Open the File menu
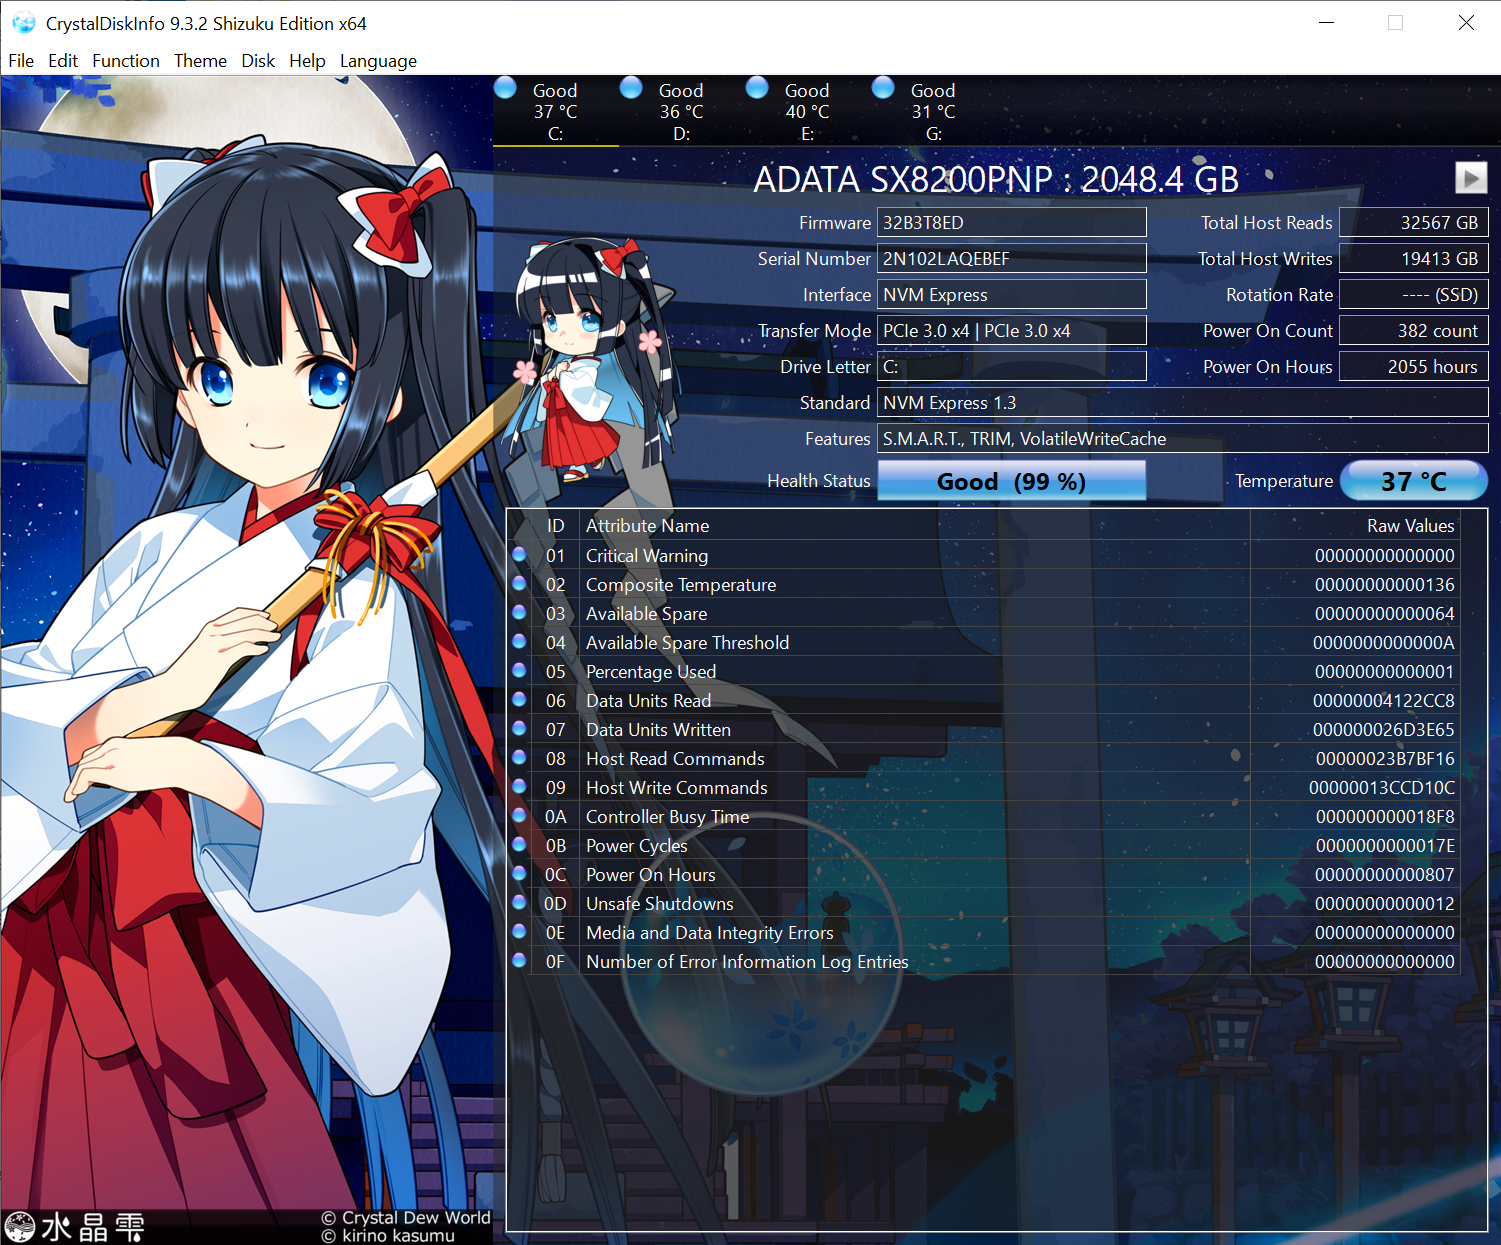 21,61
